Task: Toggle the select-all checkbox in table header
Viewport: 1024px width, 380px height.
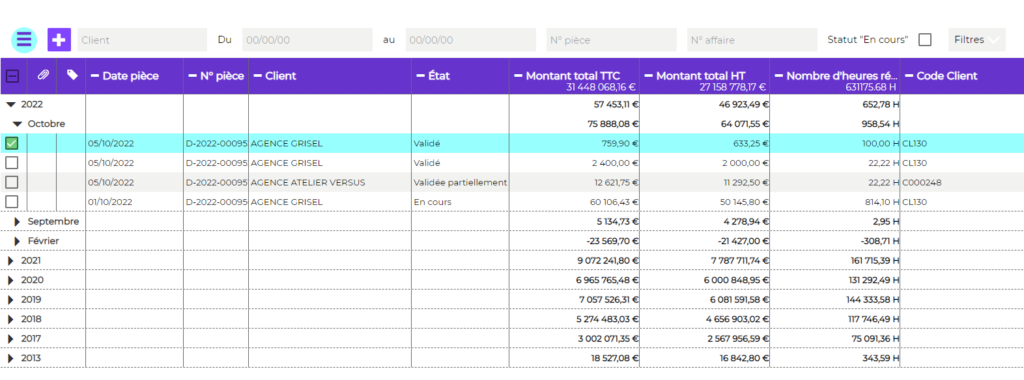Action: click(x=12, y=76)
